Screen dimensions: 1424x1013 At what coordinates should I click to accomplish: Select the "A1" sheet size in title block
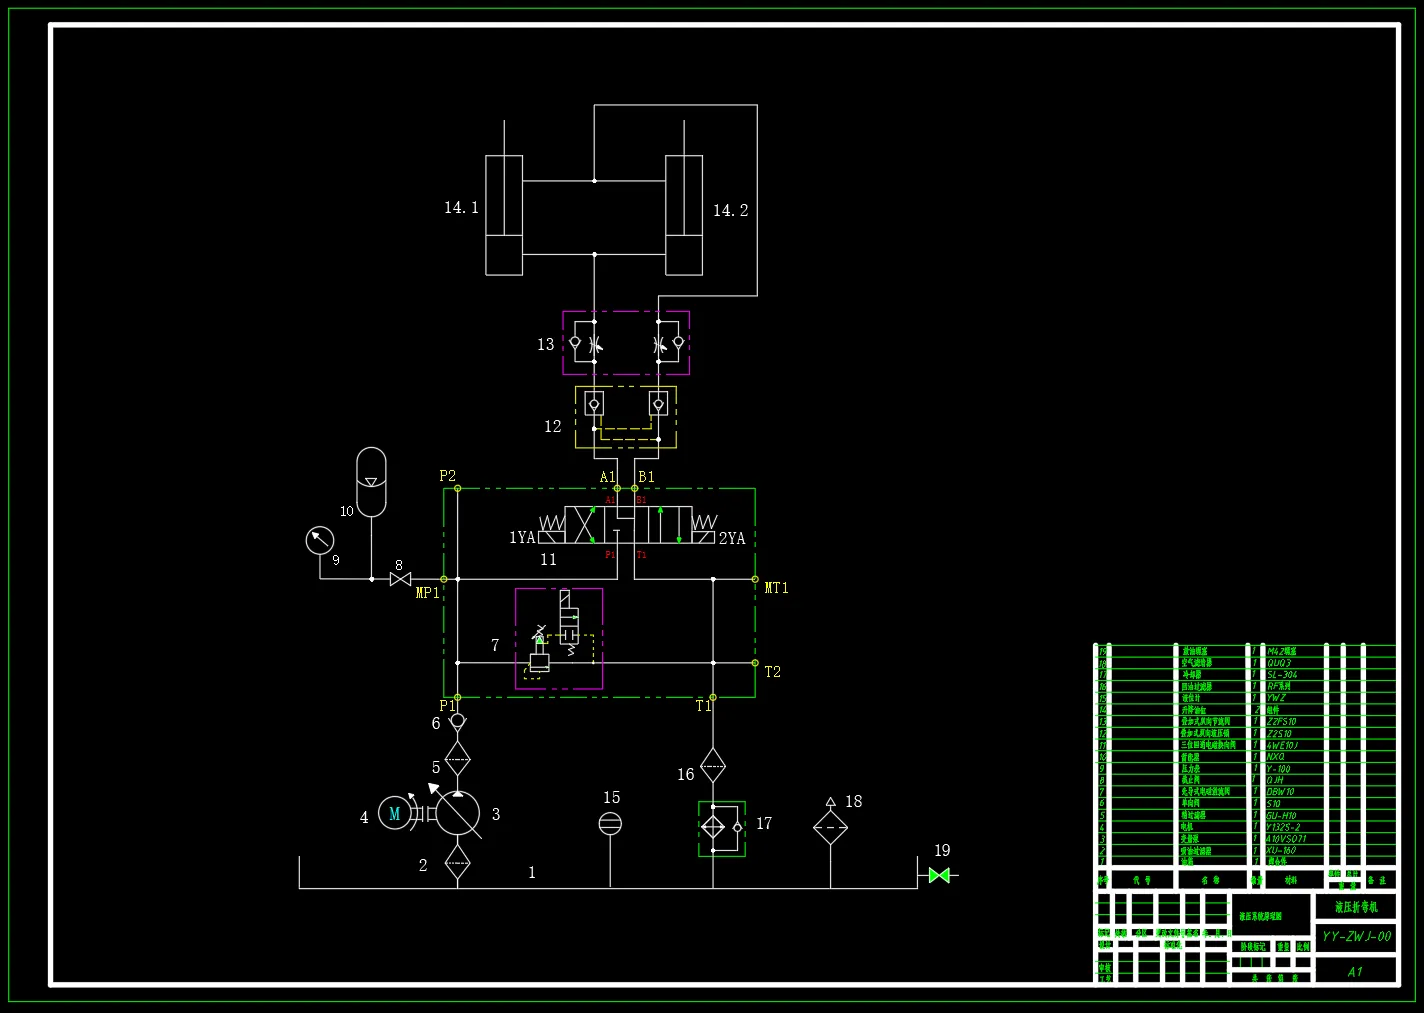(1355, 972)
